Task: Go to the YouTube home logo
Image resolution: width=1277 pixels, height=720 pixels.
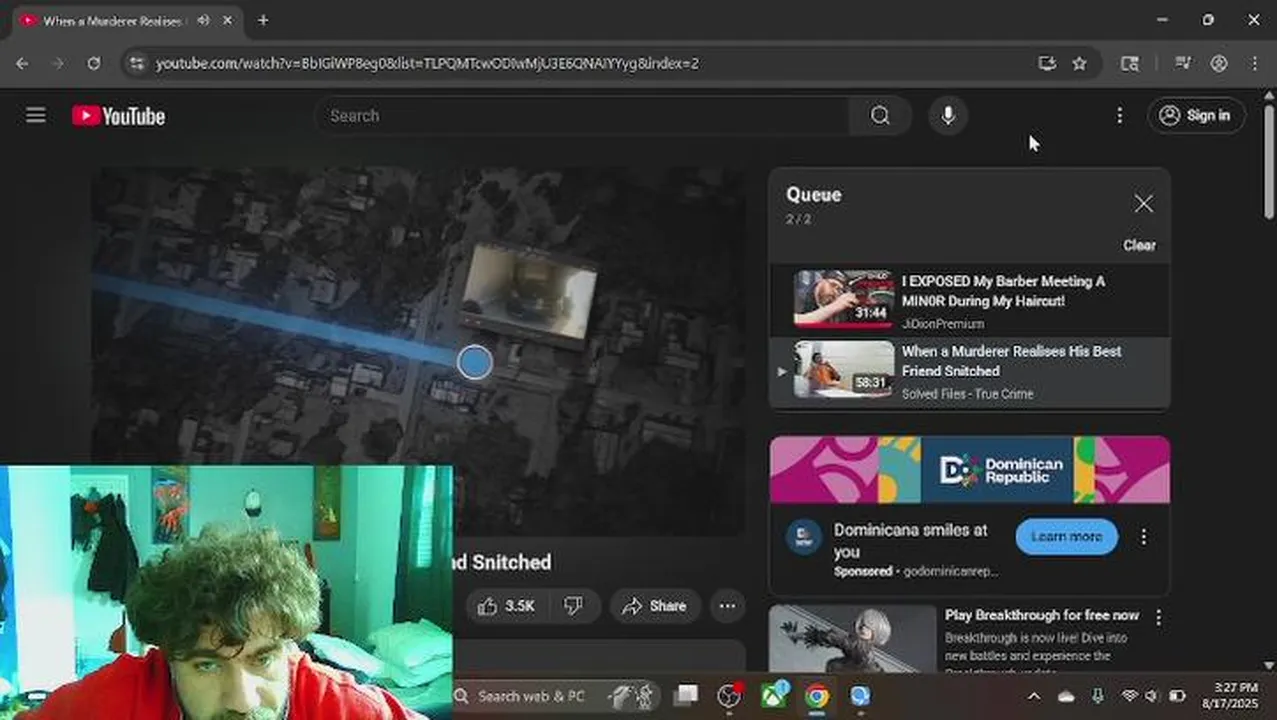Action: (x=118, y=116)
